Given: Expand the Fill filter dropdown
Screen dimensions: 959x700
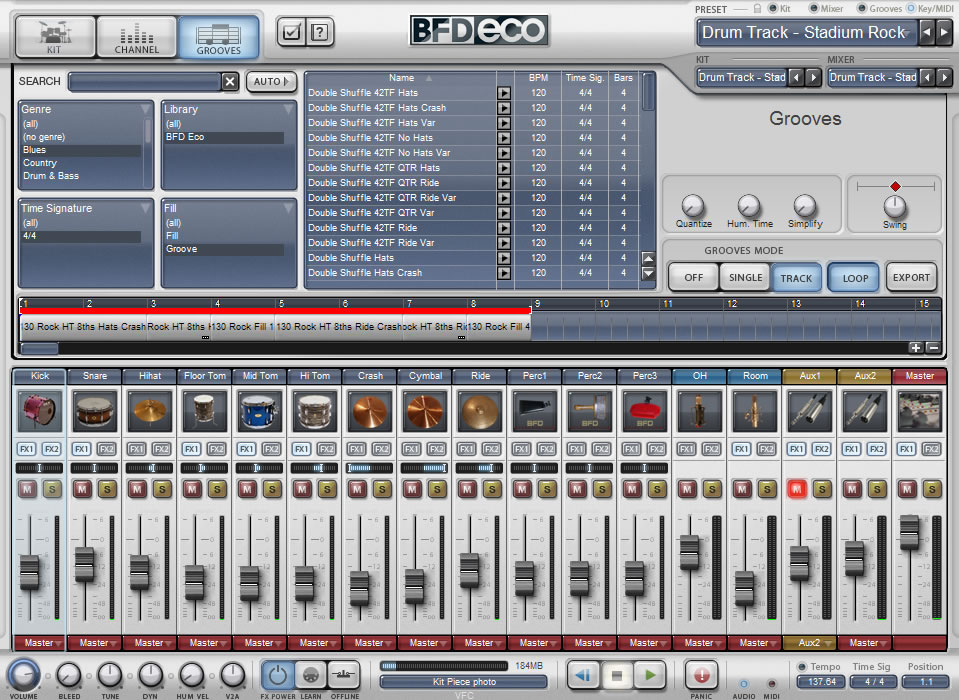Looking at the screenshot, I should [x=288, y=208].
